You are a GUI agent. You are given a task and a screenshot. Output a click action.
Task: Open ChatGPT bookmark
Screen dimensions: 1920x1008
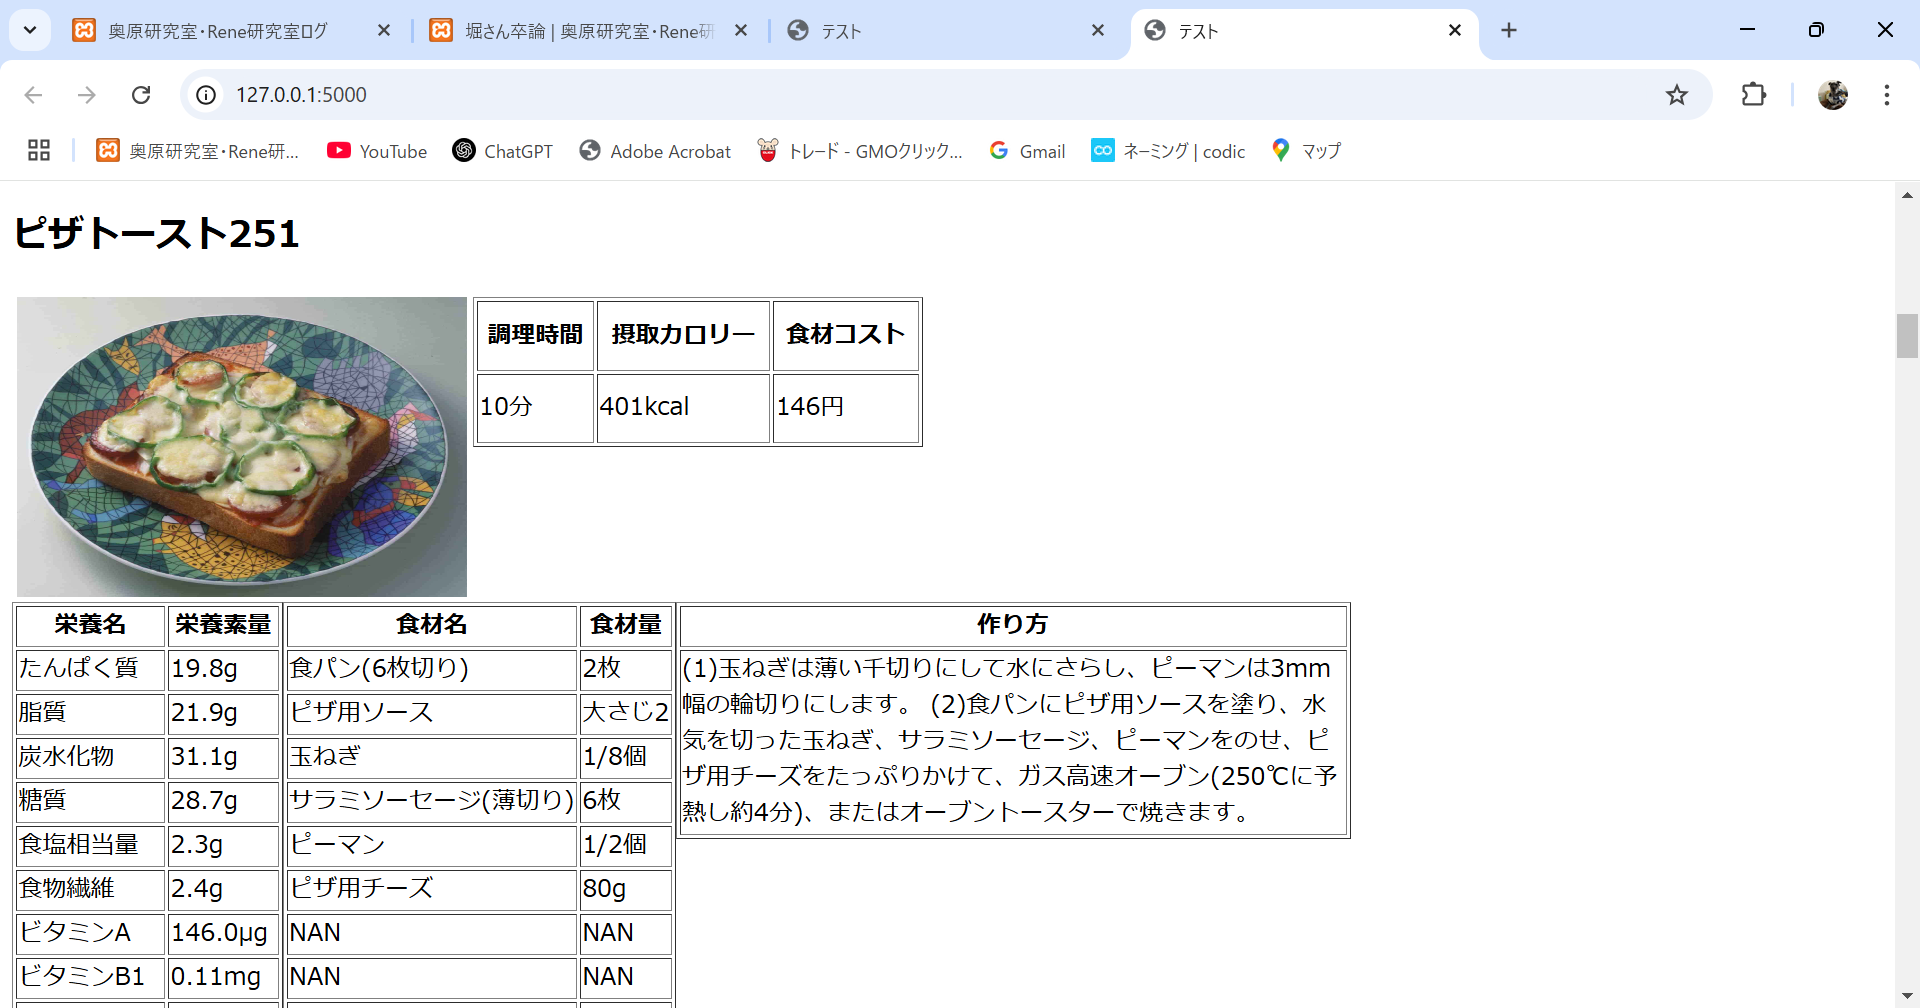tap(502, 151)
